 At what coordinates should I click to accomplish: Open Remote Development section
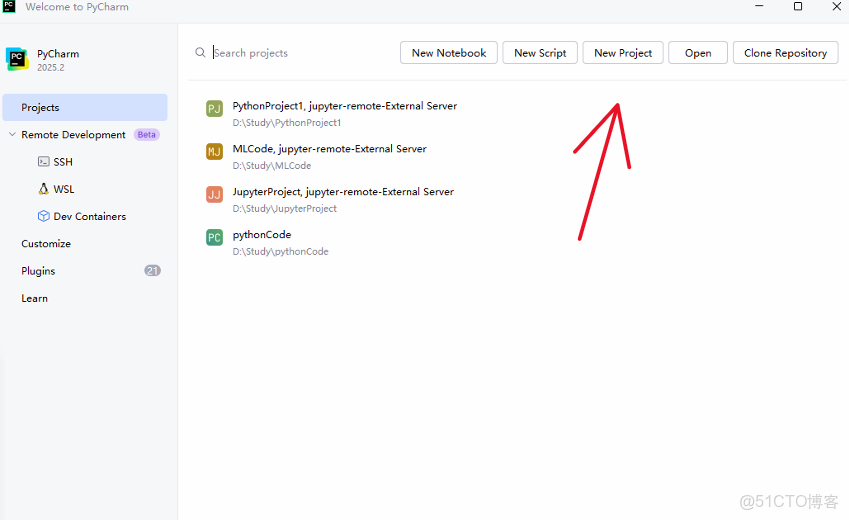[73, 134]
